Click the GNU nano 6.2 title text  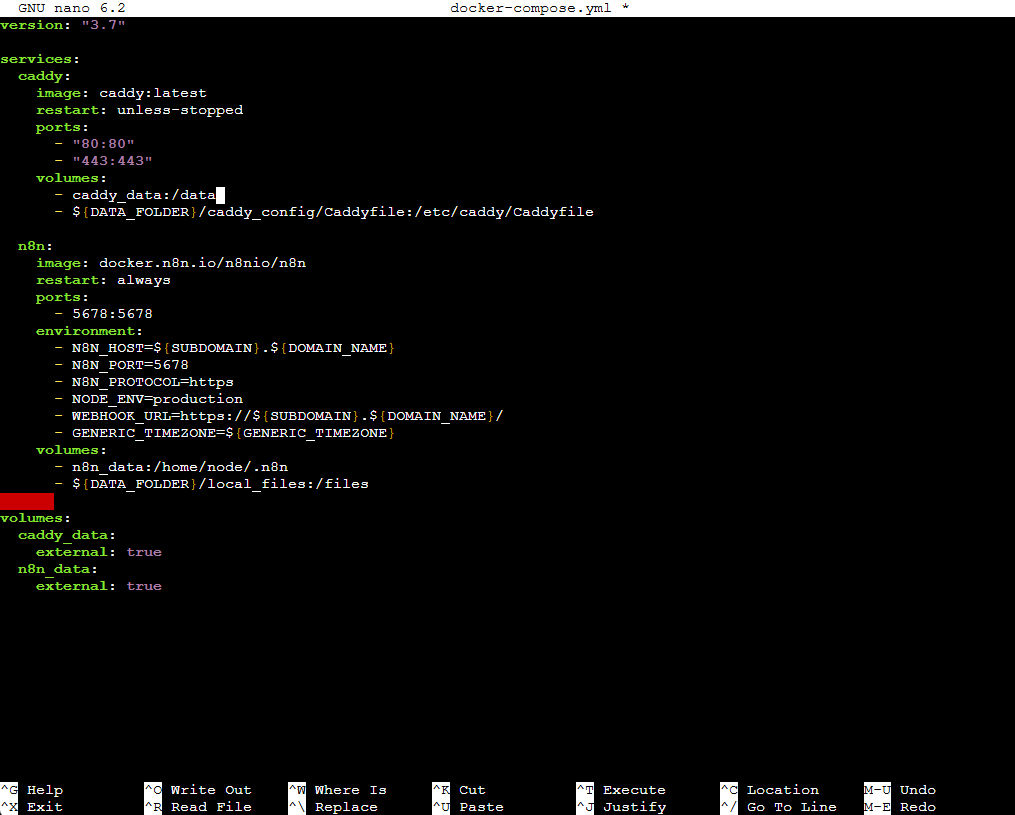tap(72, 8)
